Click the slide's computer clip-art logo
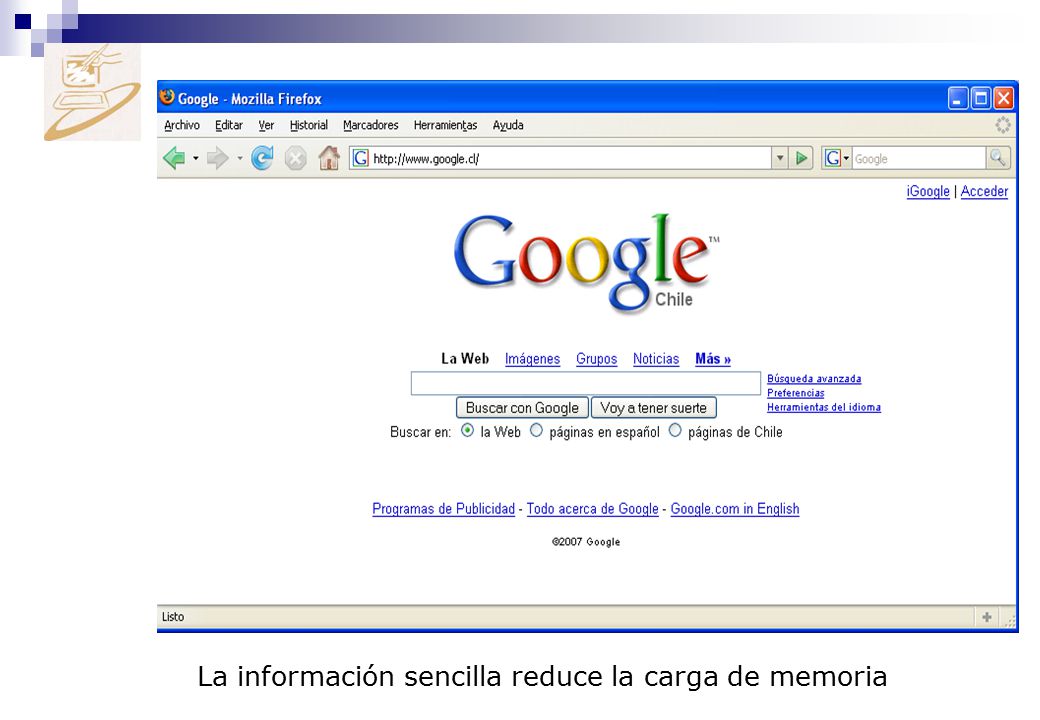1040x720 pixels. [x=92, y=93]
